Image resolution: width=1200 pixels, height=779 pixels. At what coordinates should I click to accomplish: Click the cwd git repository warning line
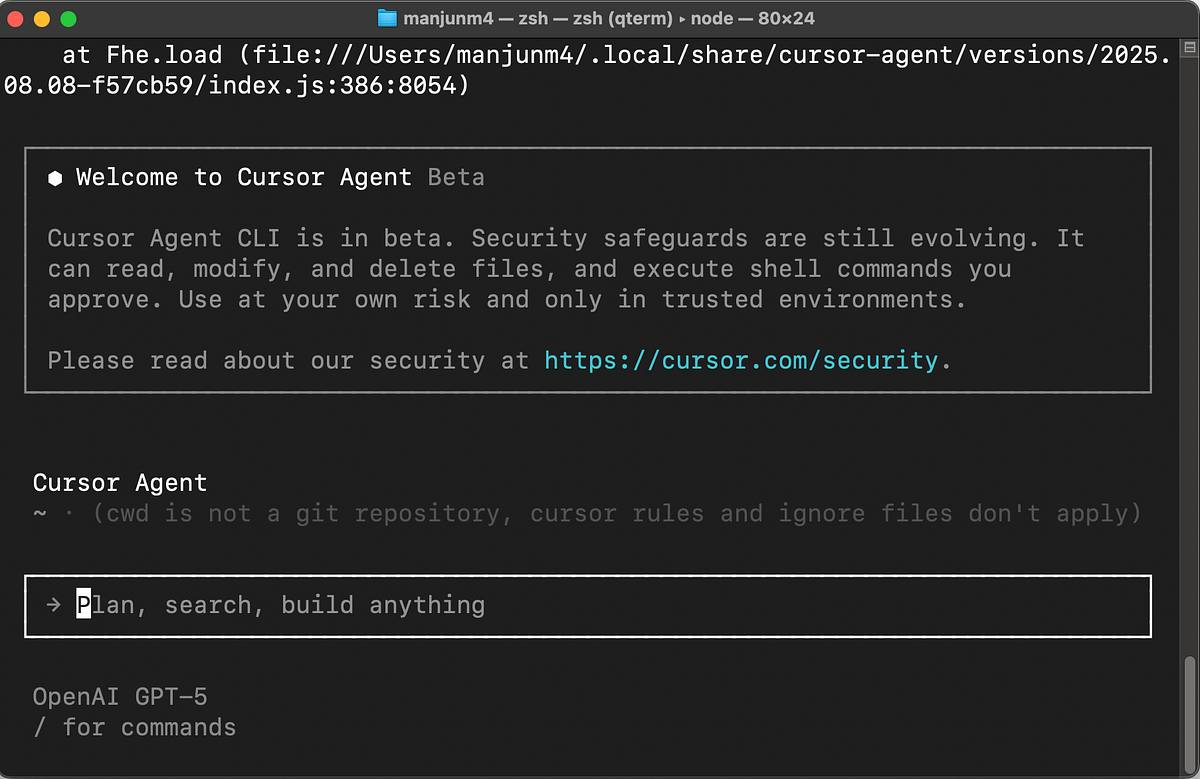(588, 513)
